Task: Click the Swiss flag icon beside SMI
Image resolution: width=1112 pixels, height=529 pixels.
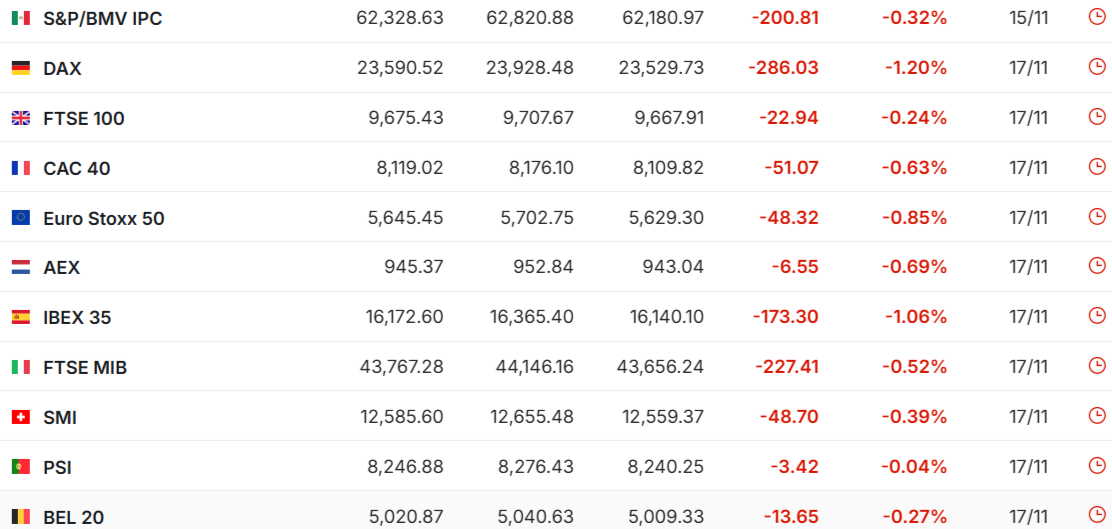Action: [20, 417]
